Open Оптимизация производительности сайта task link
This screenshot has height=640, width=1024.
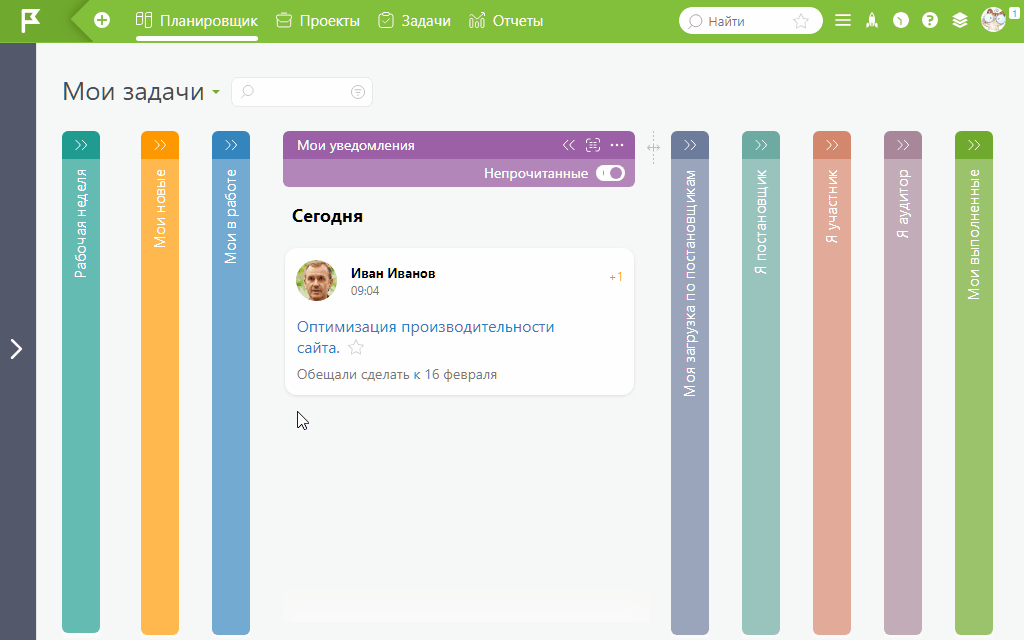tap(425, 337)
